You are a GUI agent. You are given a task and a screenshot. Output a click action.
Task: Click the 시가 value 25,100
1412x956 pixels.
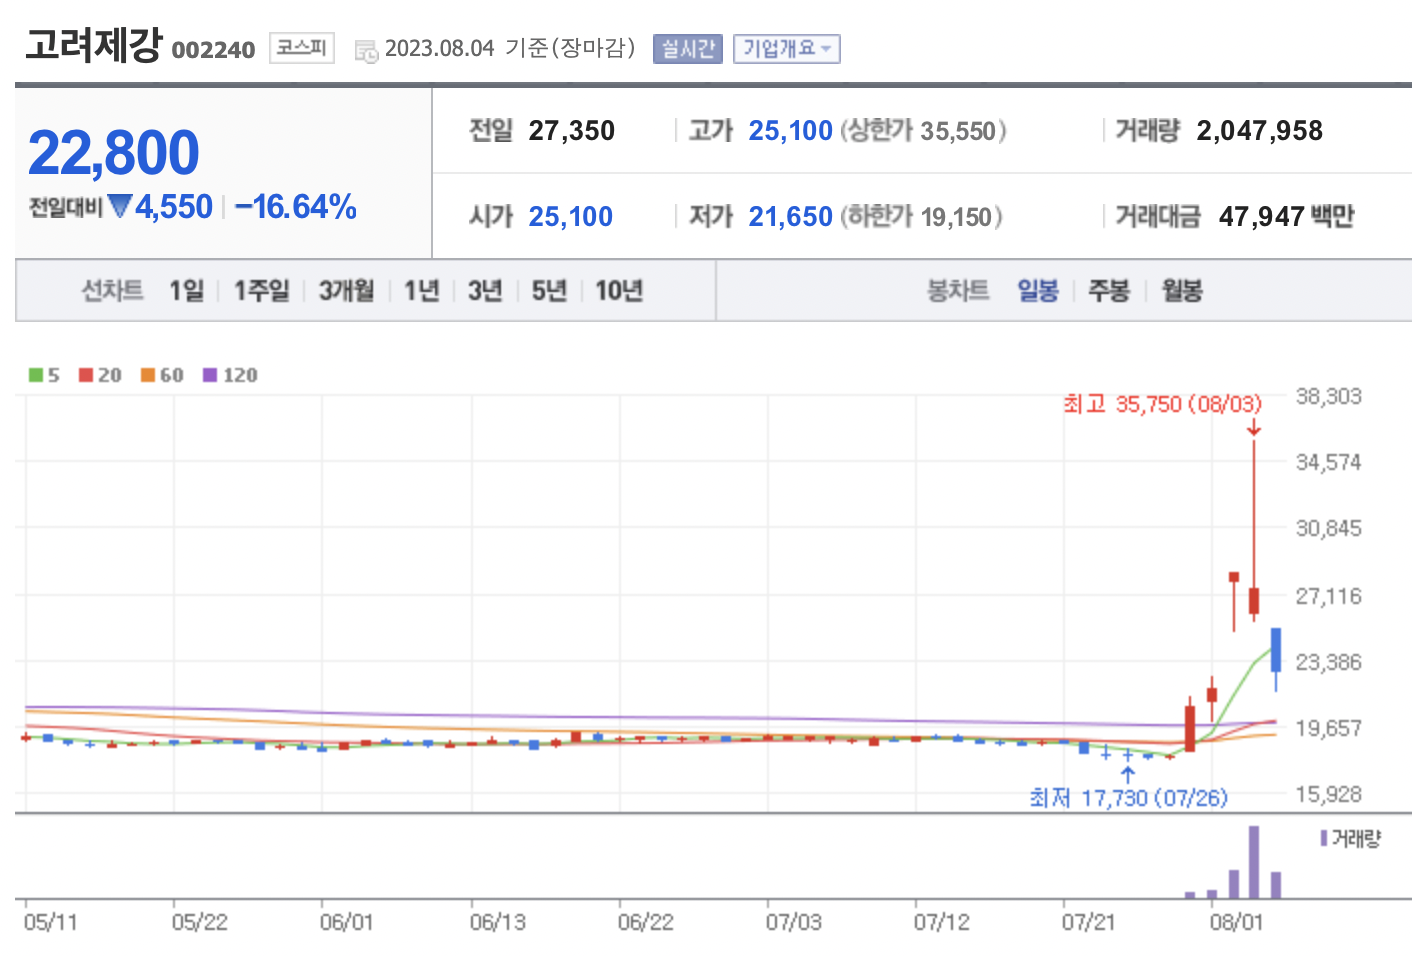point(571,217)
